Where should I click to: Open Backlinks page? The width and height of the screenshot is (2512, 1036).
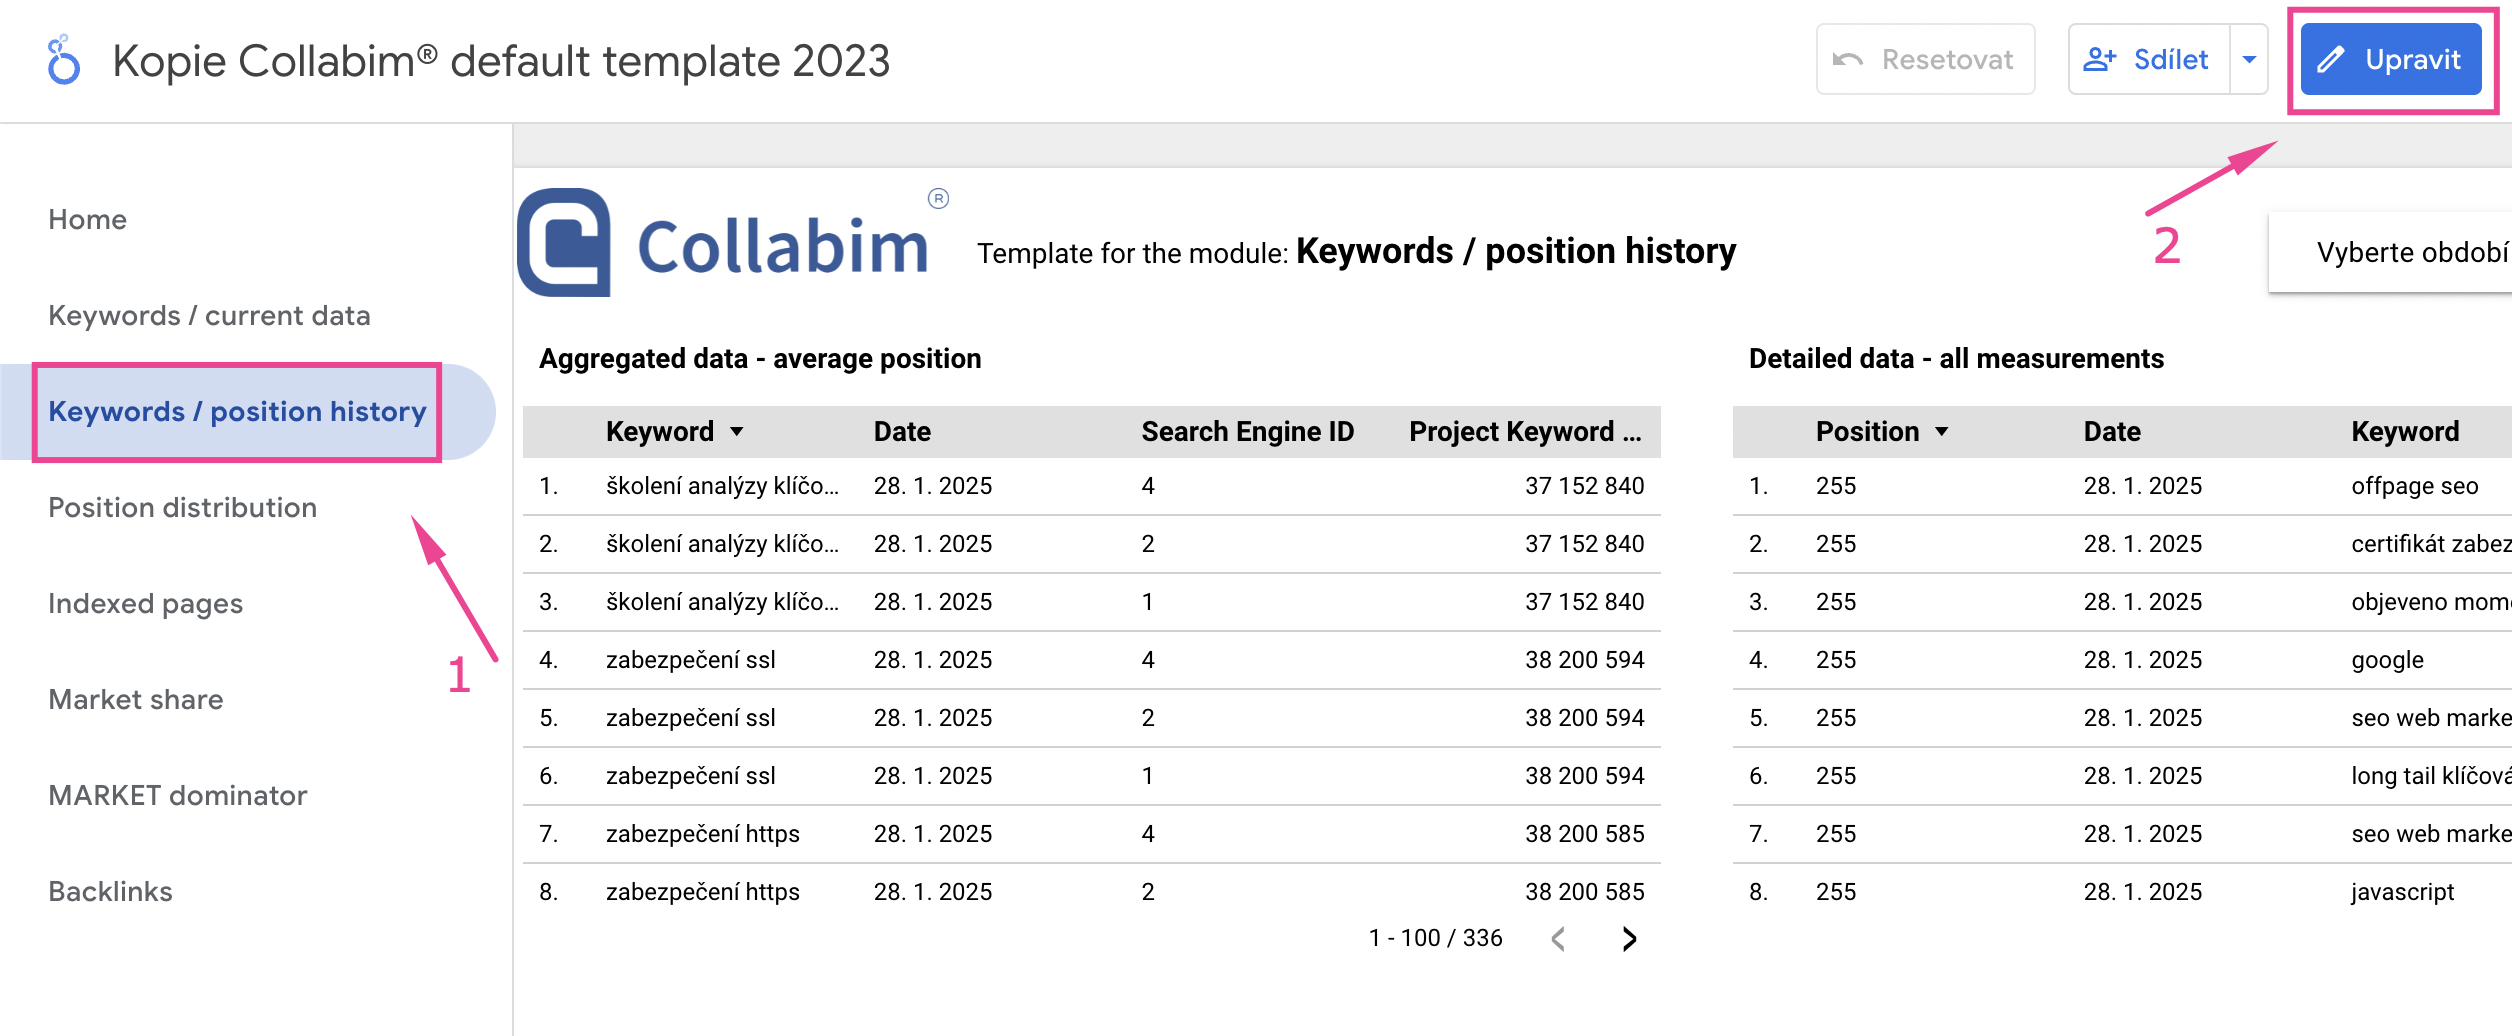click(110, 891)
